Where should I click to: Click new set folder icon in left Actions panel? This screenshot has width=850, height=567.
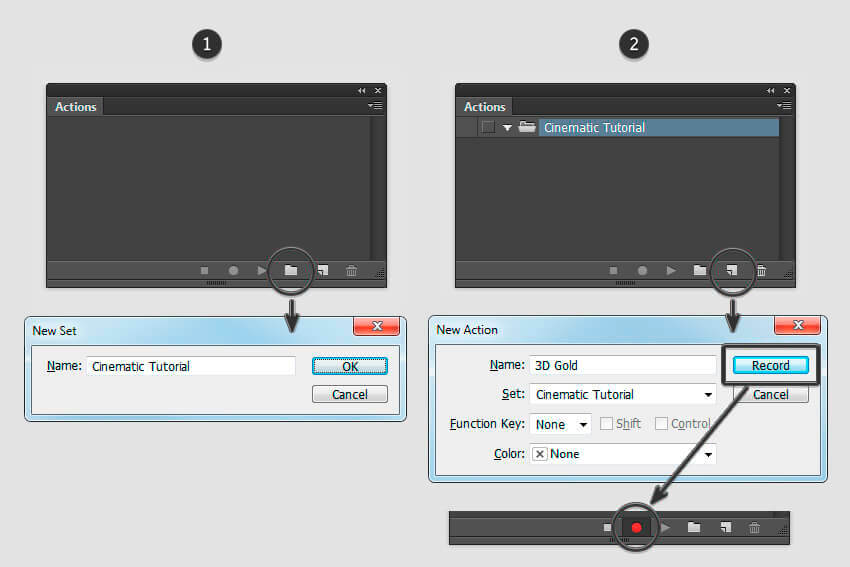(x=291, y=270)
